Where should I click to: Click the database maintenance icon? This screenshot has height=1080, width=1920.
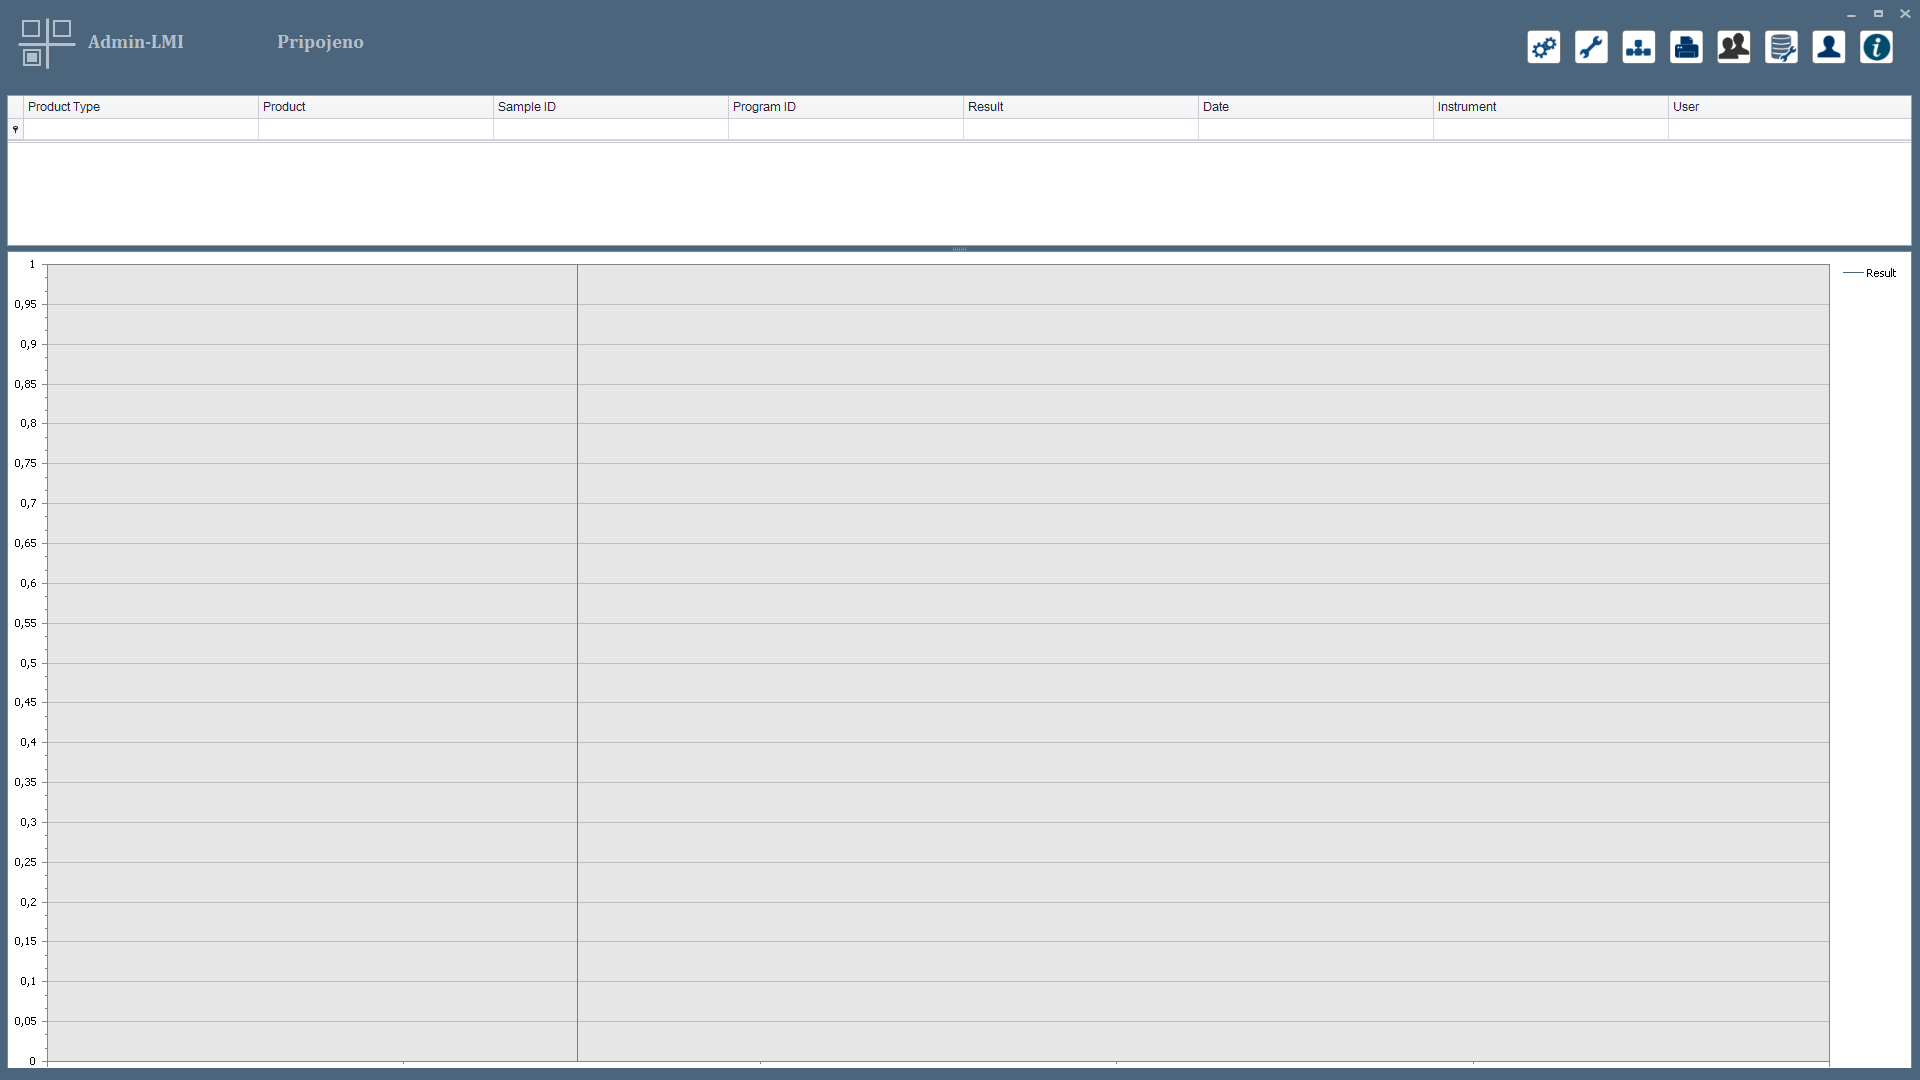pos(1781,47)
